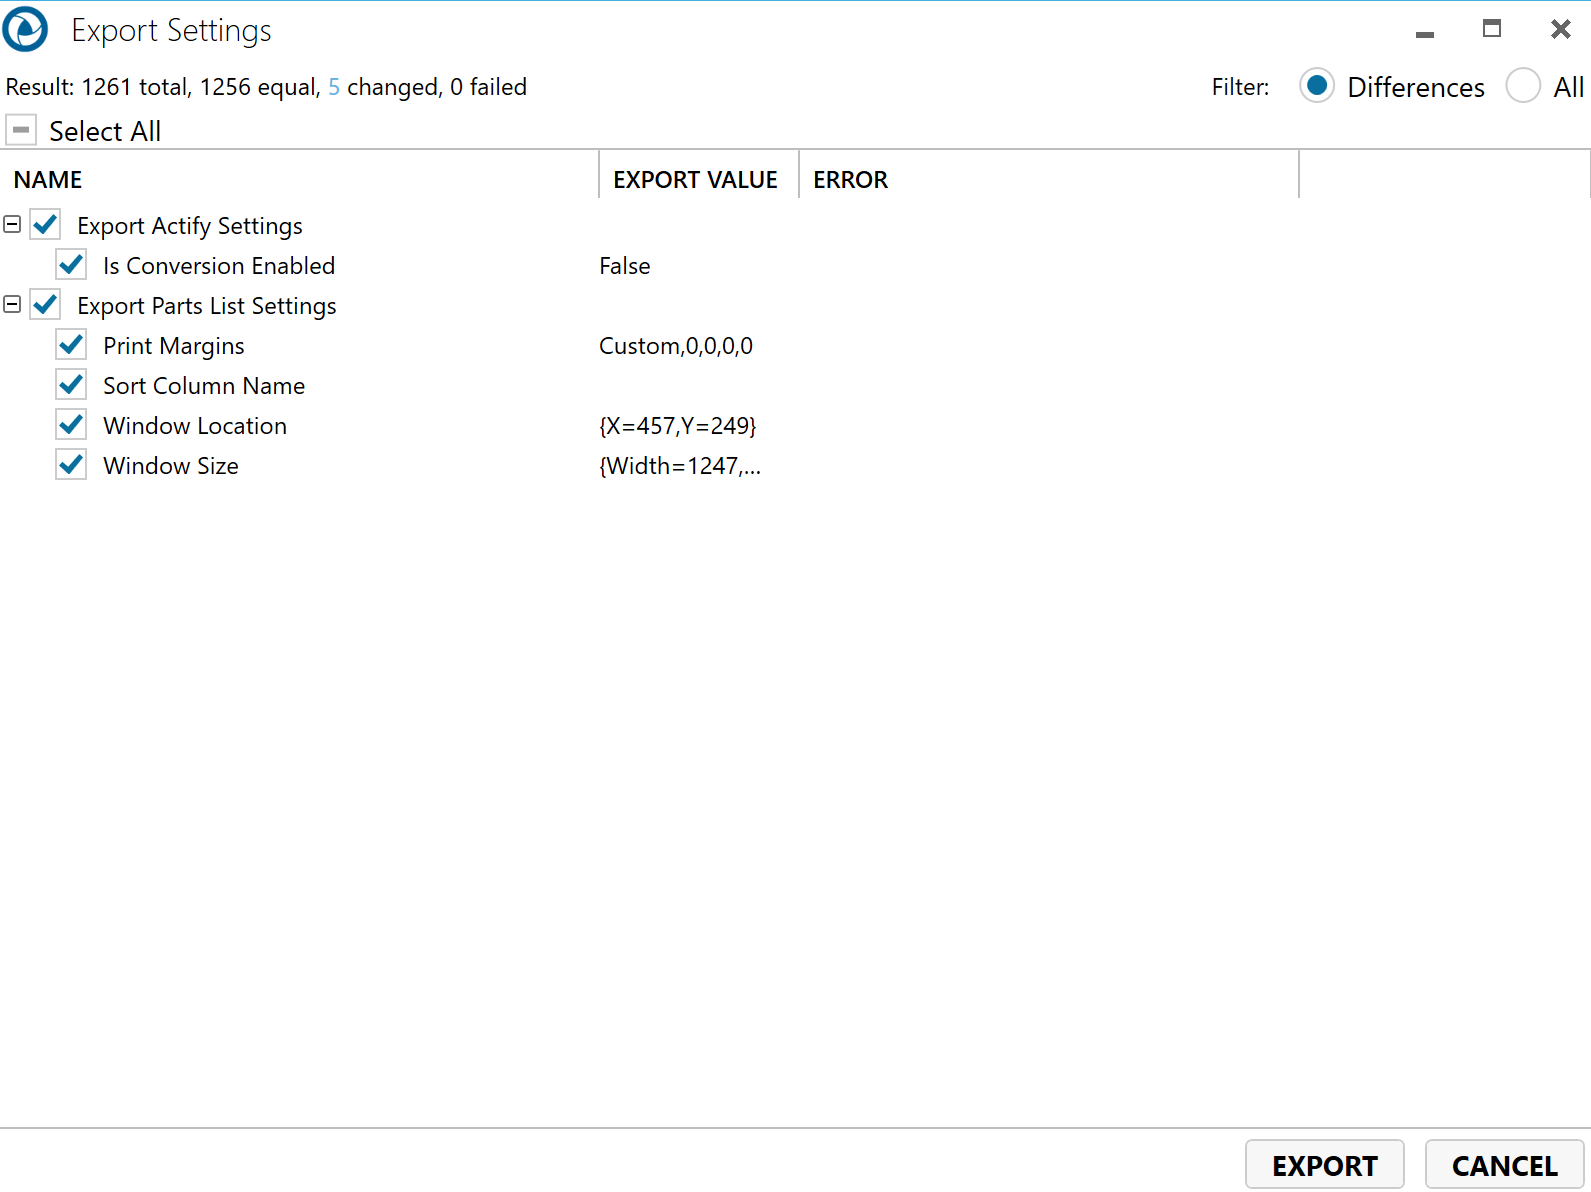The width and height of the screenshot is (1591, 1192).
Task: Deselect the Print Margins checkbox
Action: pyautogui.click(x=71, y=345)
